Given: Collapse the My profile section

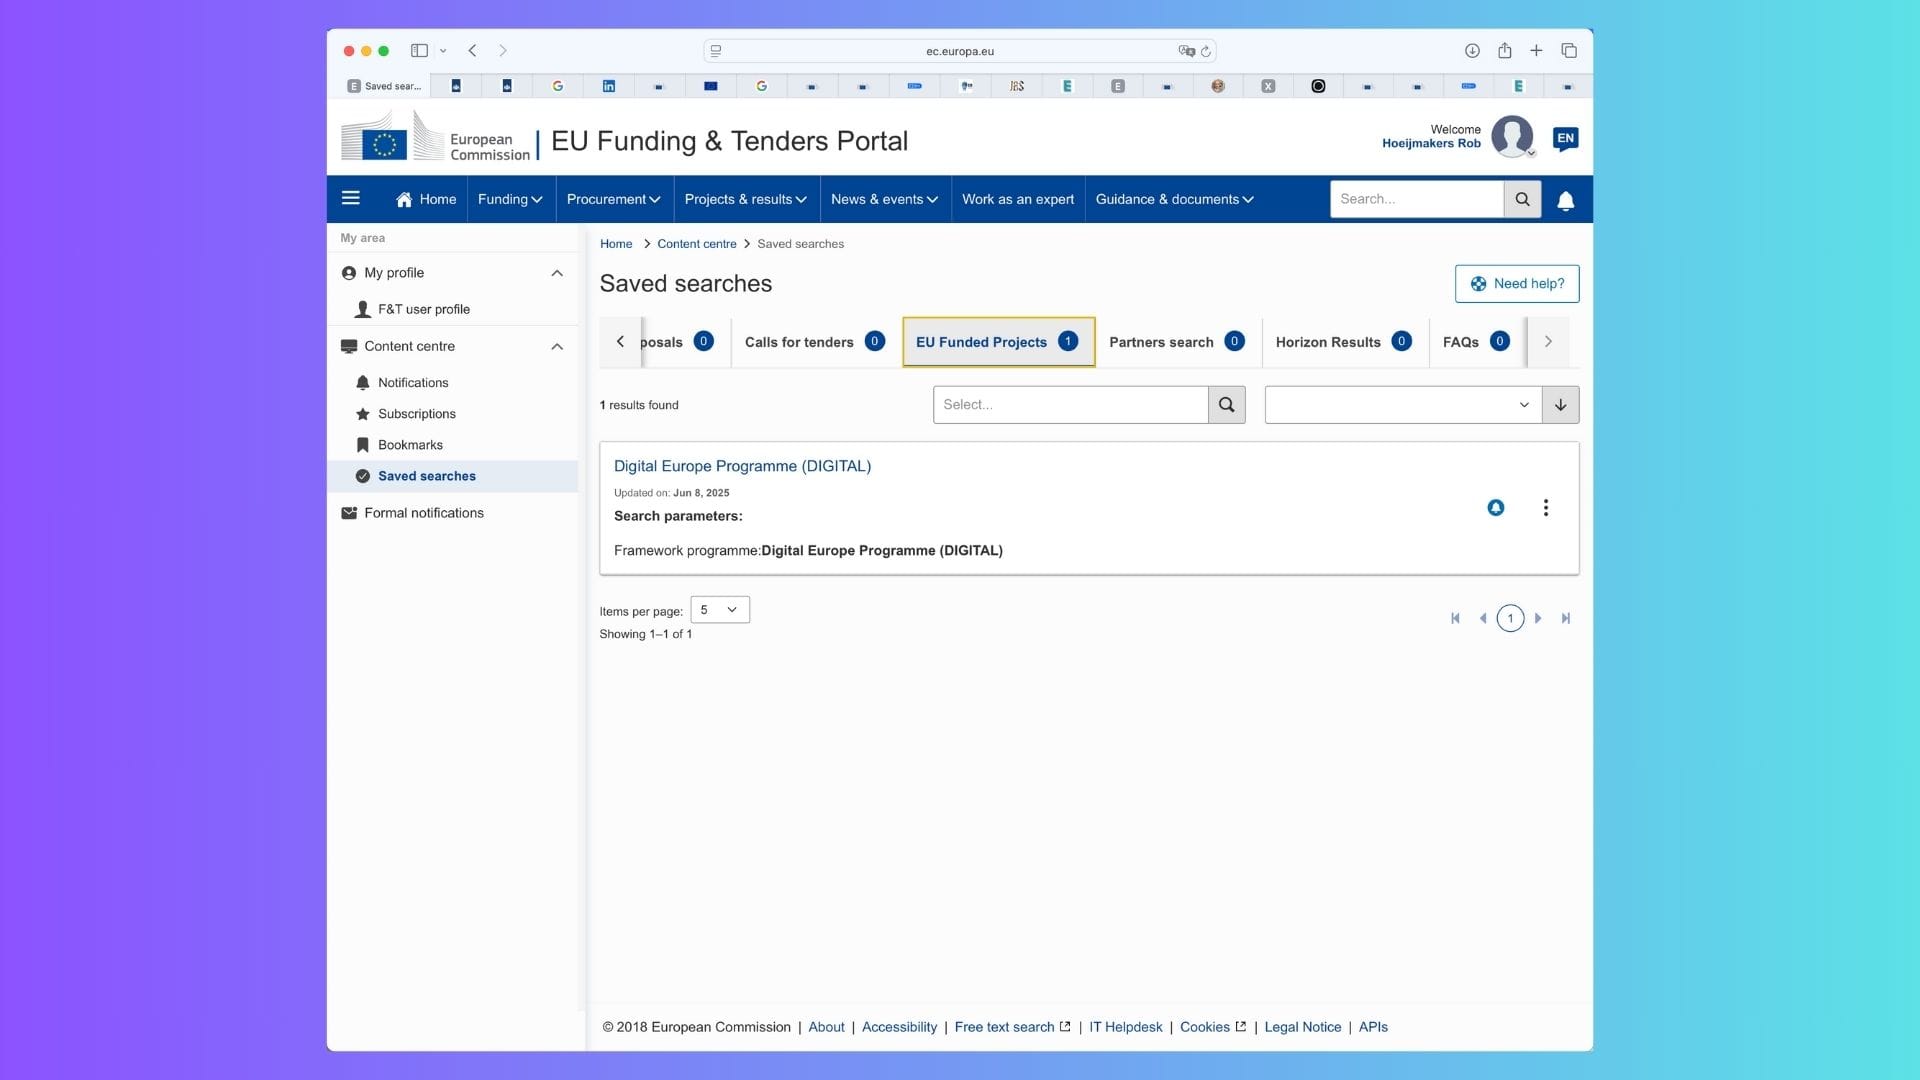Looking at the screenshot, I should pyautogui.click(x=557, y=273).
